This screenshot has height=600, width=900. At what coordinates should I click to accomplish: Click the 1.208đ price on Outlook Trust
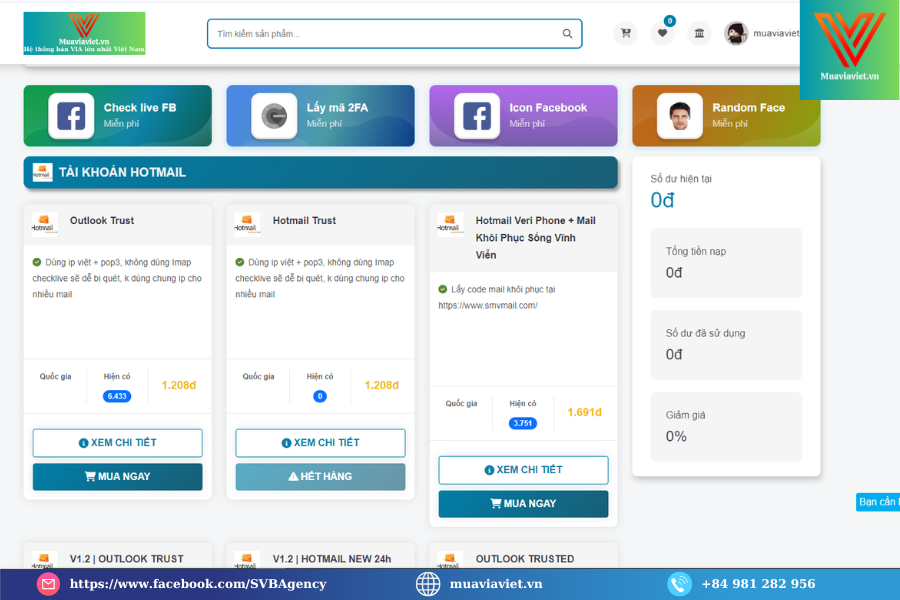coord(179,385)
